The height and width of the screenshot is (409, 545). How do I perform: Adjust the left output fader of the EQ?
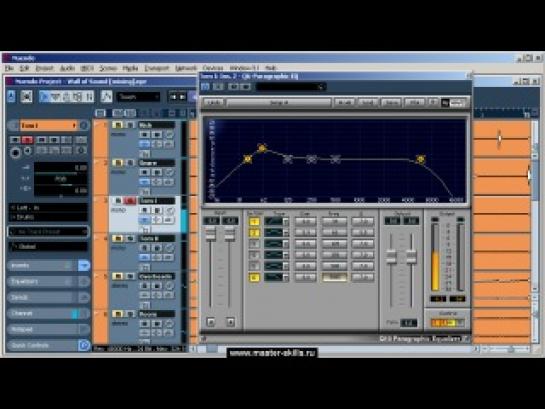tap(391, 256)
